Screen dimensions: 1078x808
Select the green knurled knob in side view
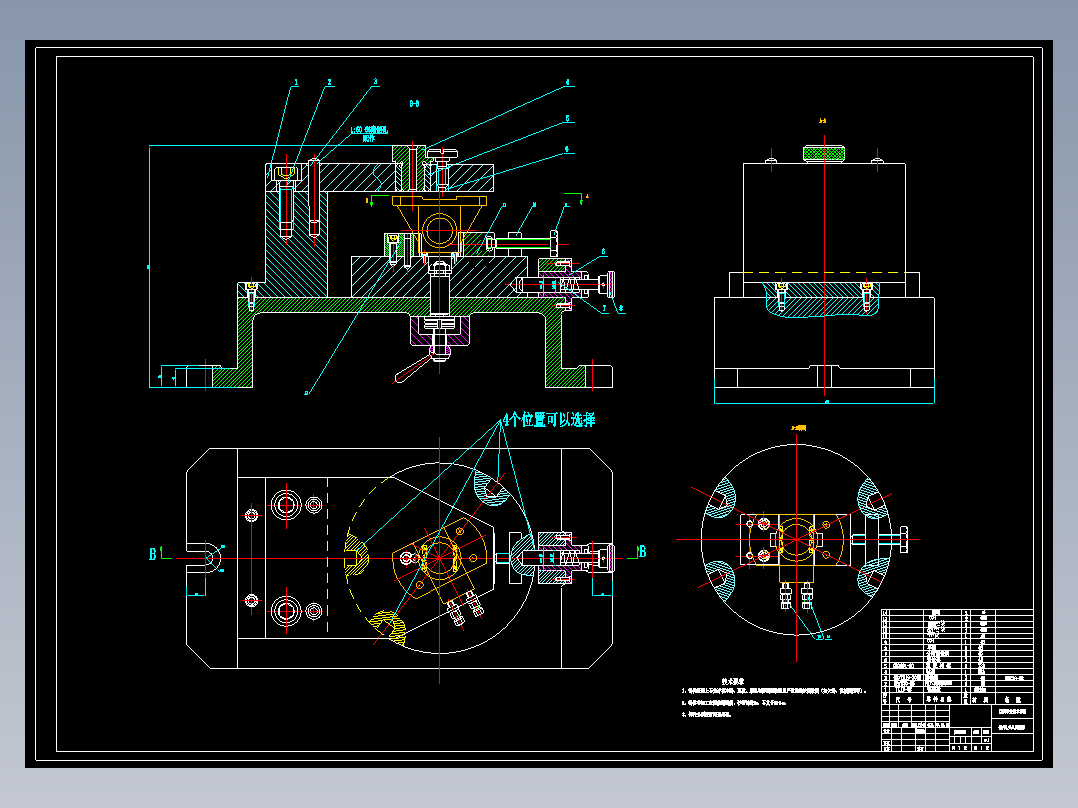824,153
